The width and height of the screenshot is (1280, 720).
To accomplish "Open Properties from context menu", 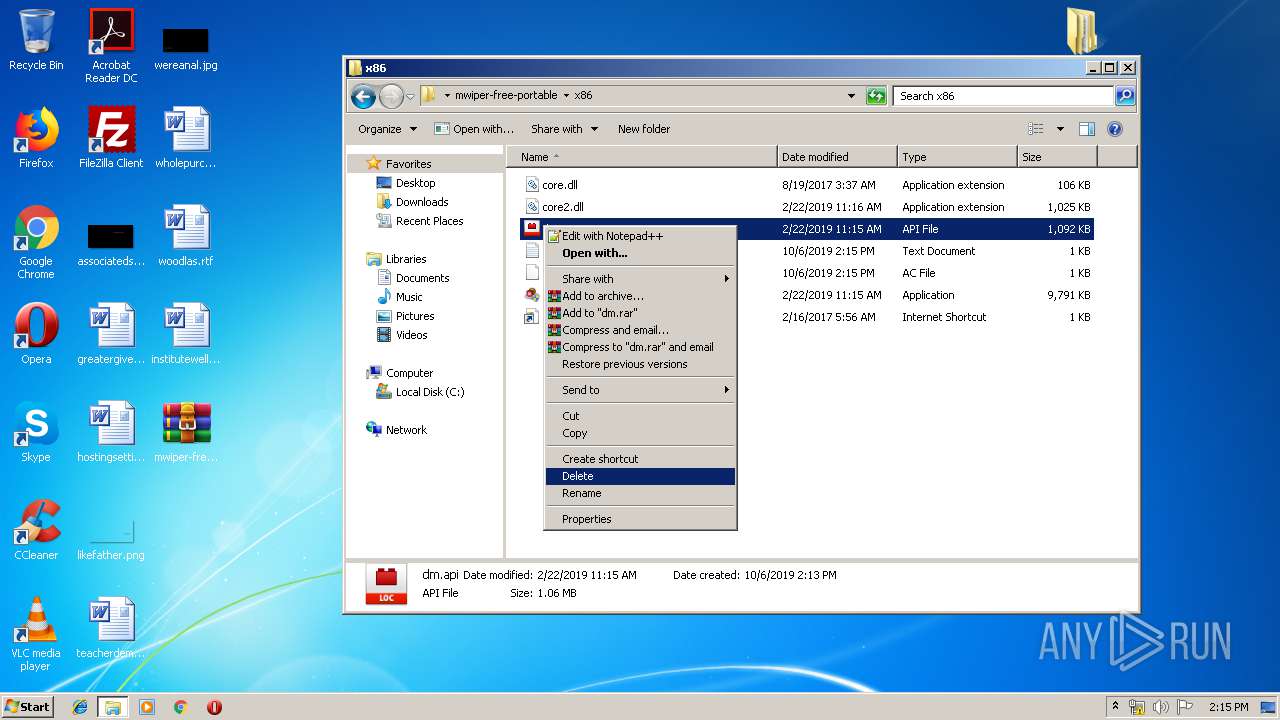I will (640, 519).
